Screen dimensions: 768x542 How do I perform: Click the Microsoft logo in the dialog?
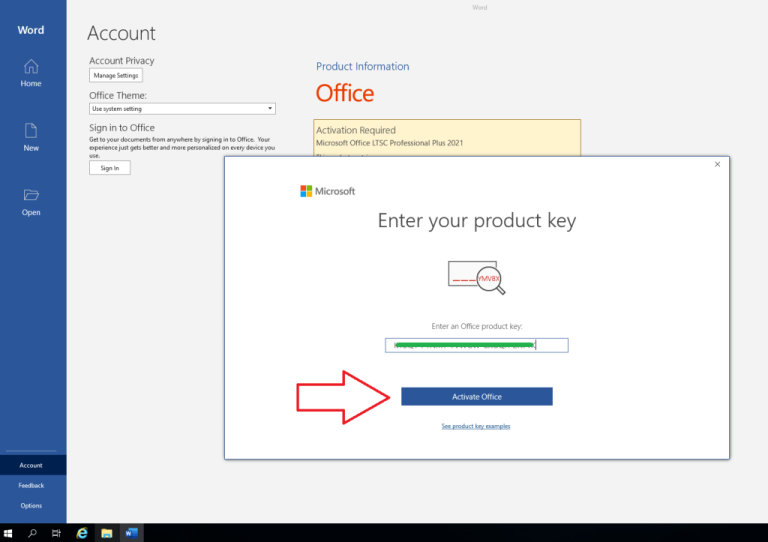pyautogui.click(x=306, y=191)
